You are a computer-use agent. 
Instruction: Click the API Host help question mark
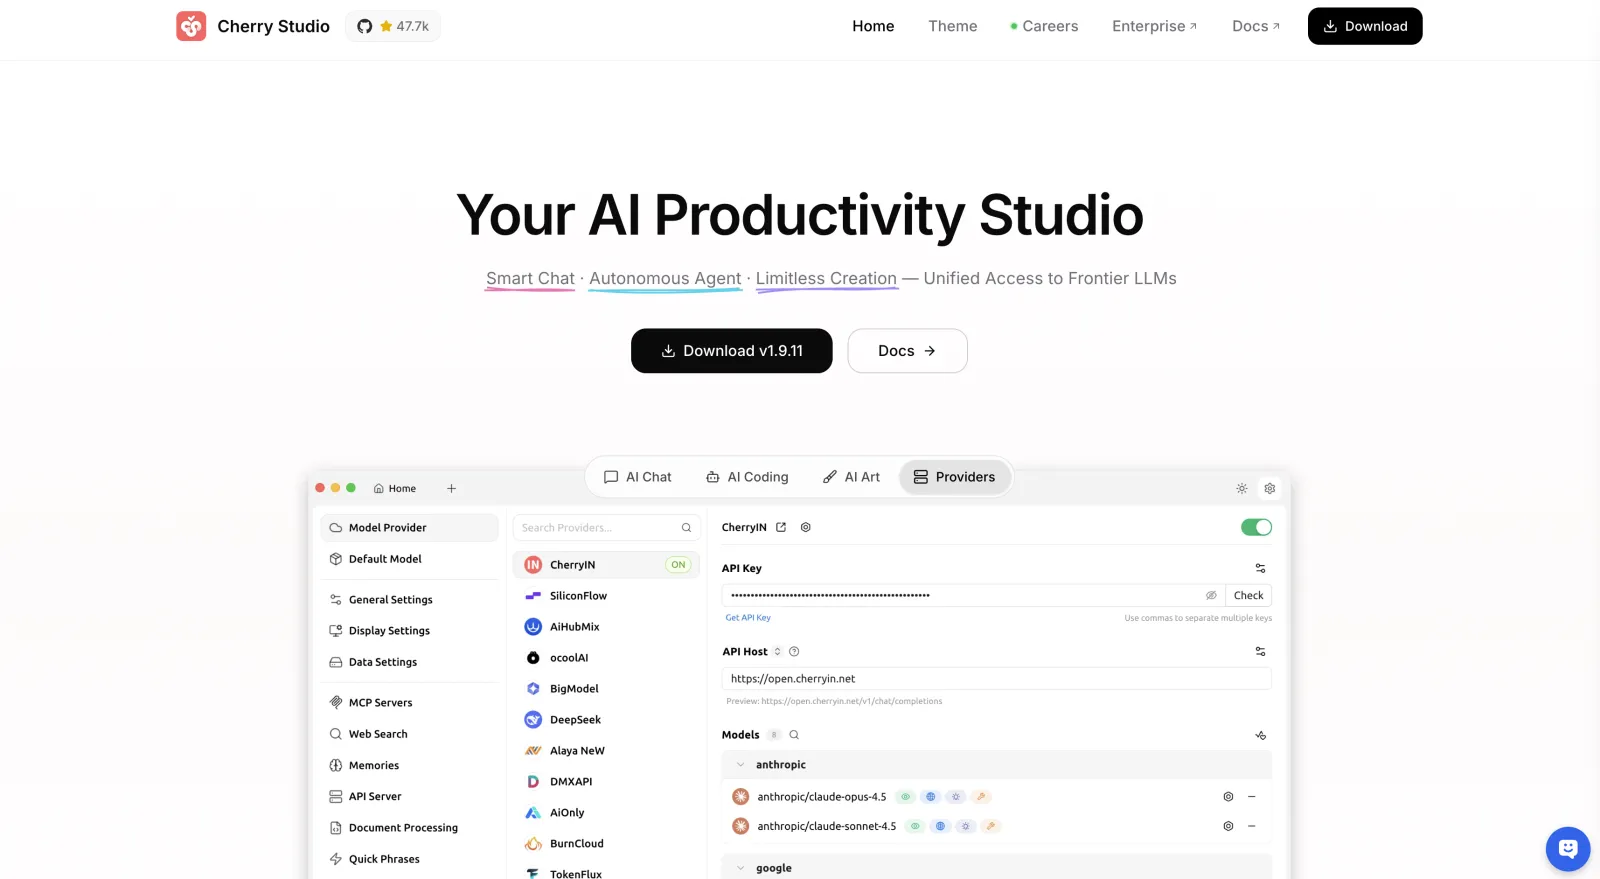(794, 652)
